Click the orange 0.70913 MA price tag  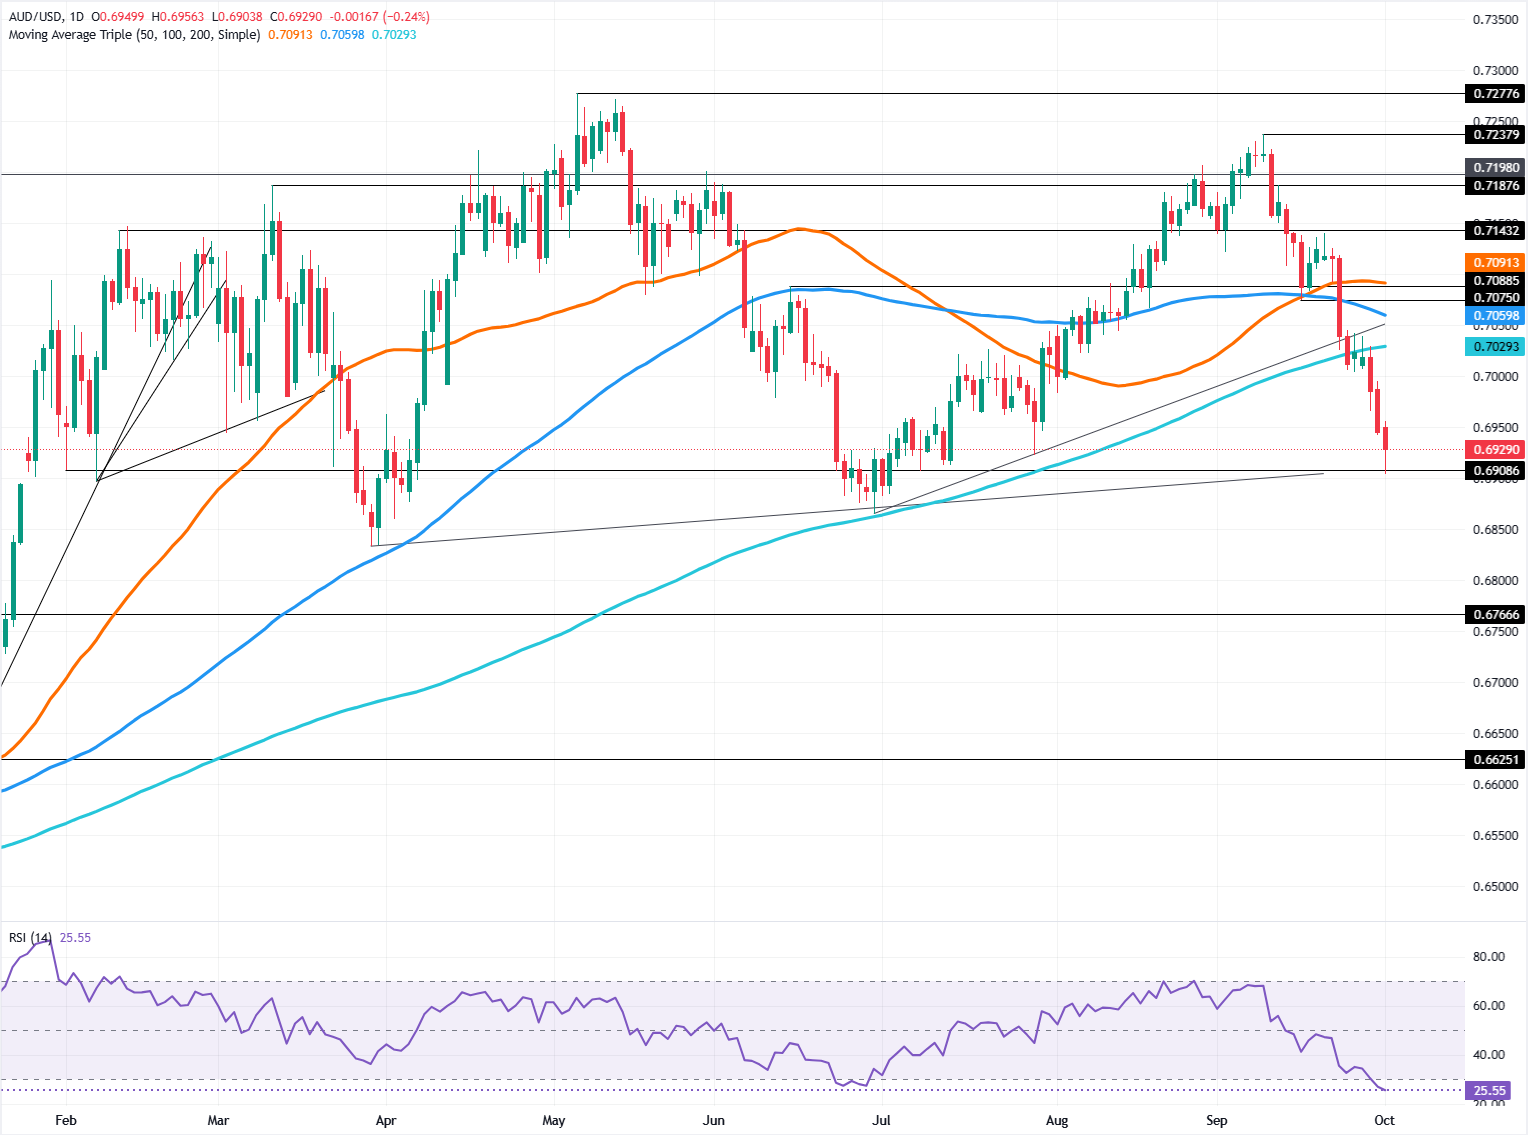coord(1494,263)
